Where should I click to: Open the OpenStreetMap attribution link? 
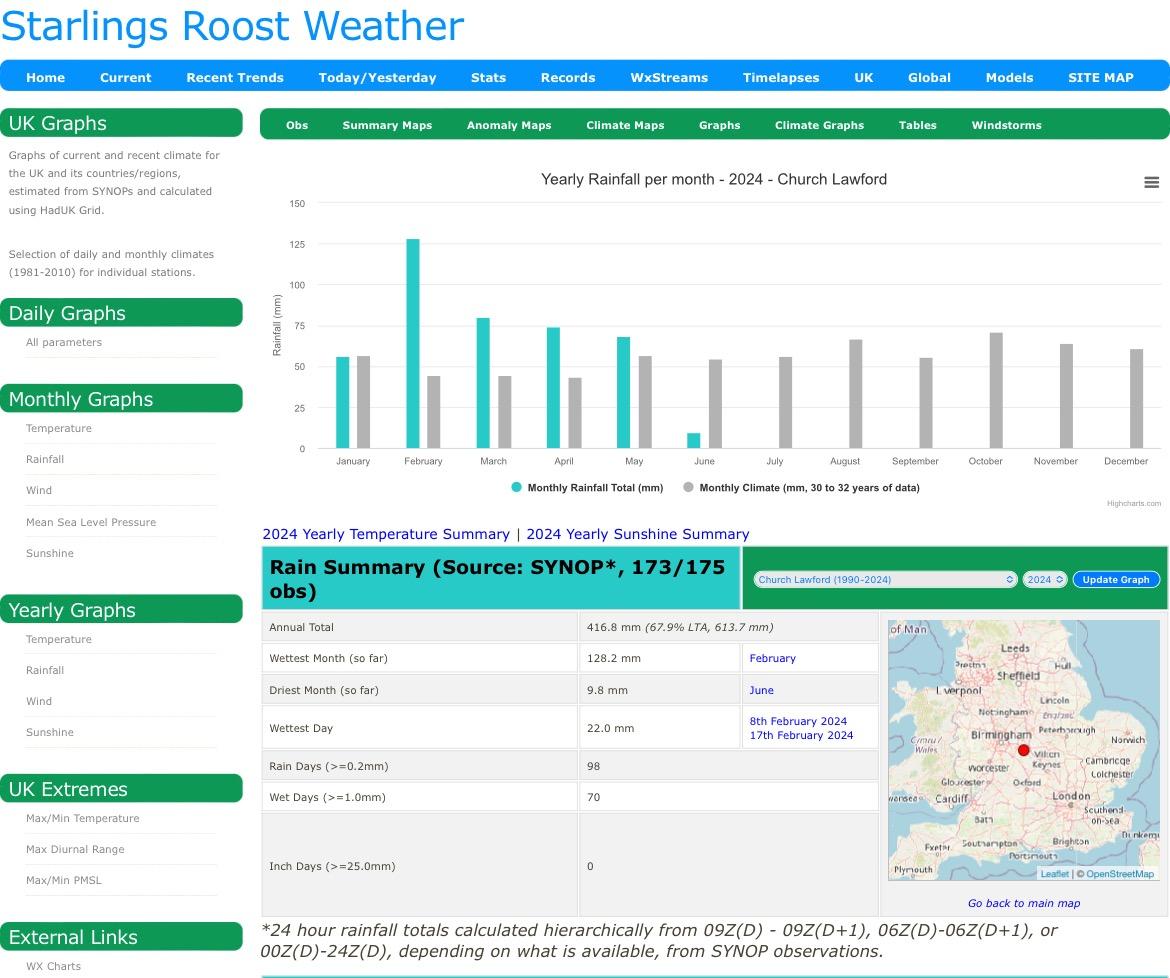[1120, 874]
